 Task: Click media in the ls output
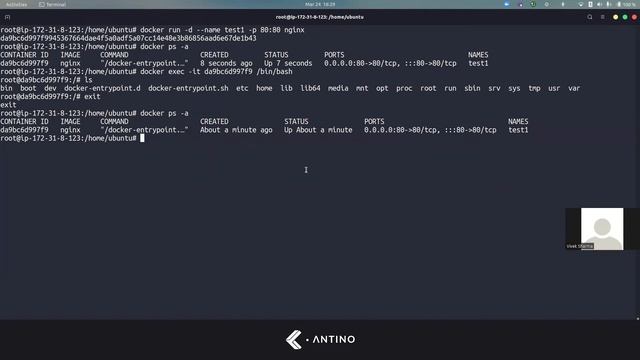point(338,88)
